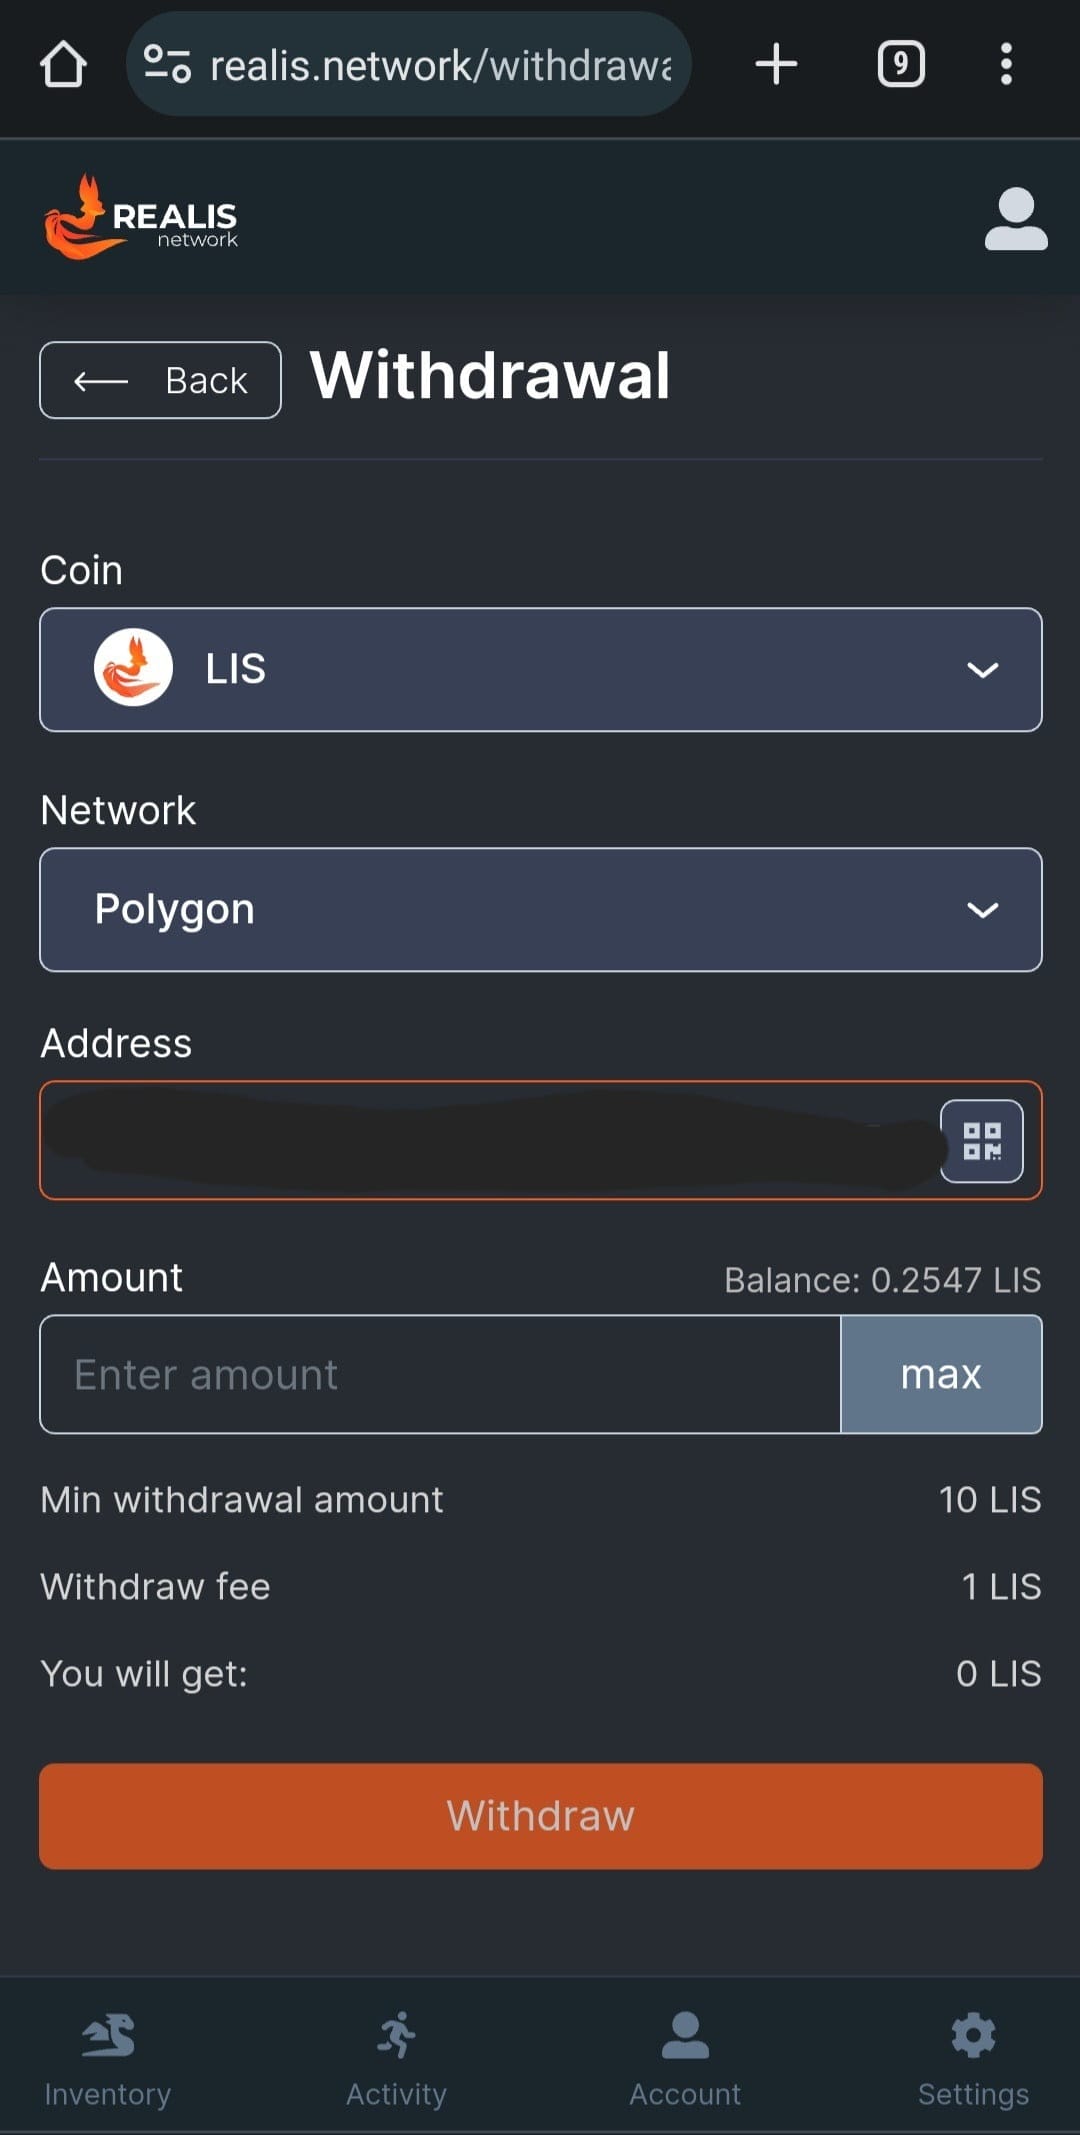The image size is (1080, 2135).
Task: Tap the browser home icon
Action: [63, 65]
